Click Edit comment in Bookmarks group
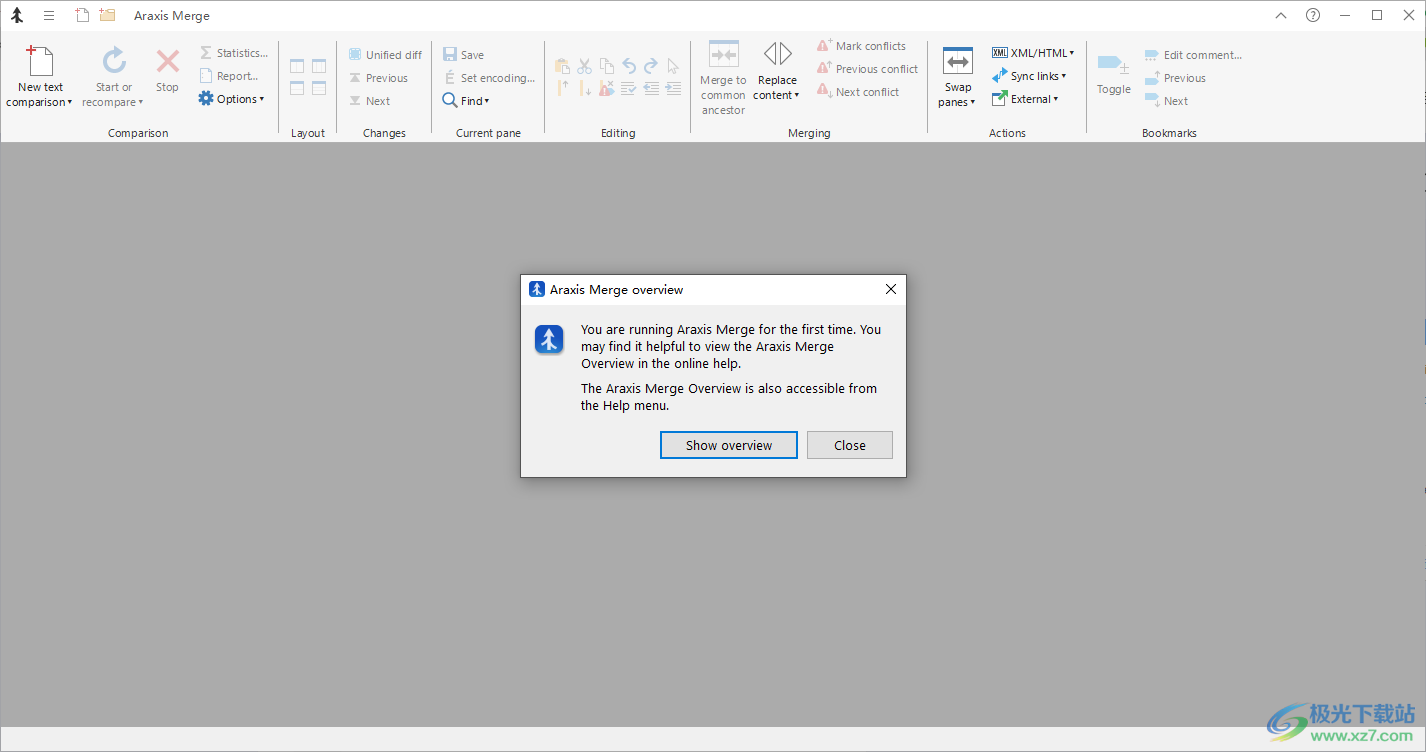This screenshot has width=1426, height=752. 1193,55
